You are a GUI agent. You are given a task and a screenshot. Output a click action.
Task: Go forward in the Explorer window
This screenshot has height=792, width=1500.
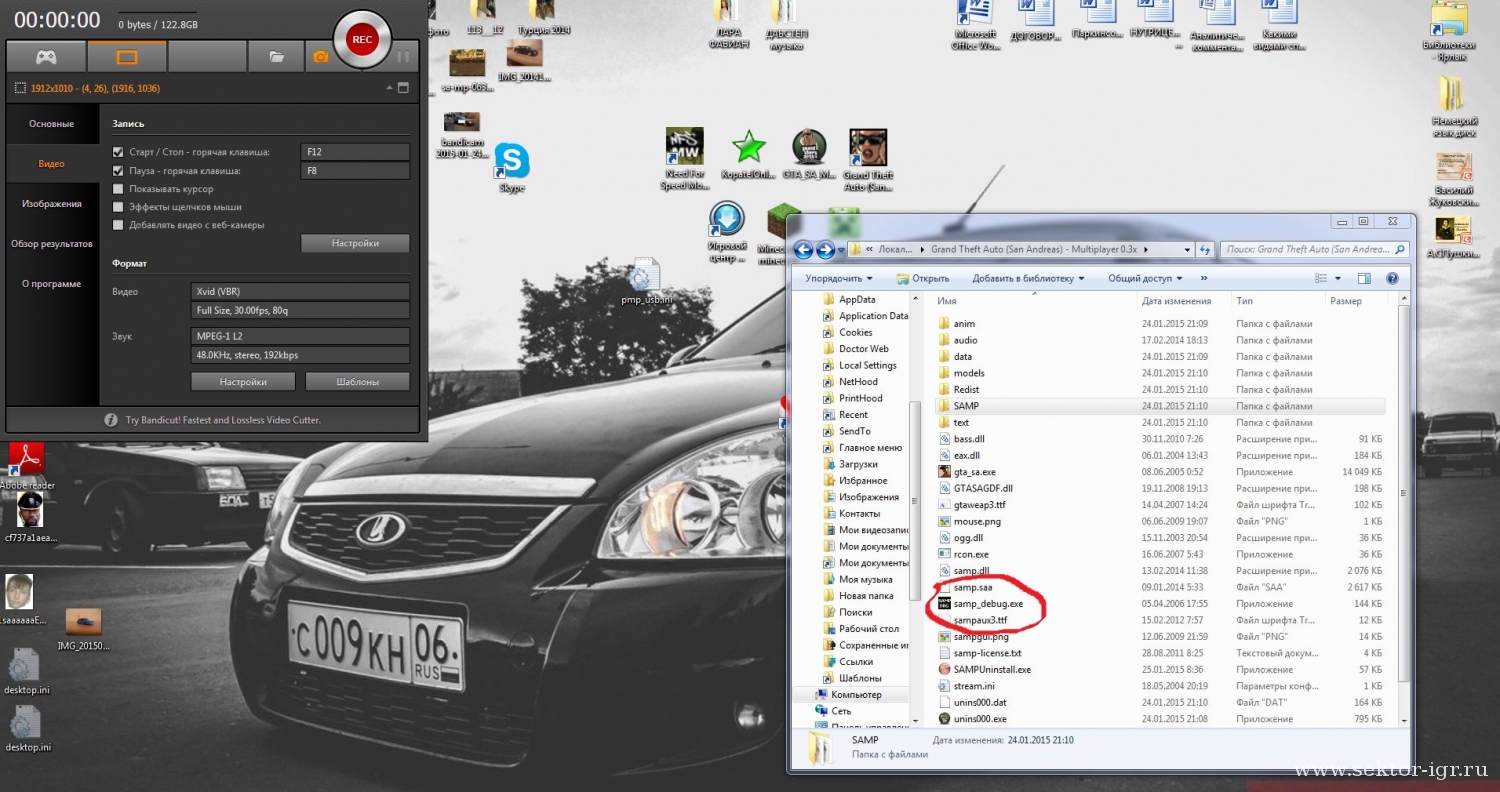tap(825, 250)
